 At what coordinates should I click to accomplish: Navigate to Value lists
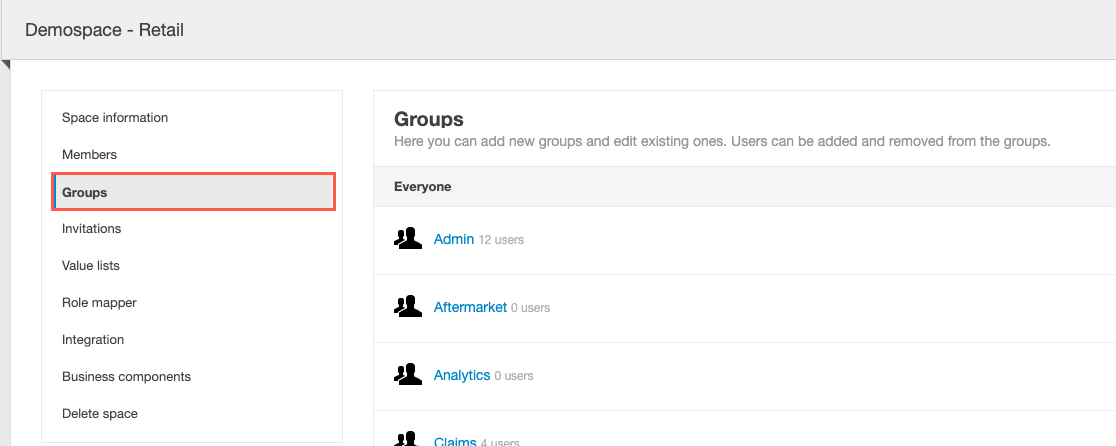[x=90, y=266]
